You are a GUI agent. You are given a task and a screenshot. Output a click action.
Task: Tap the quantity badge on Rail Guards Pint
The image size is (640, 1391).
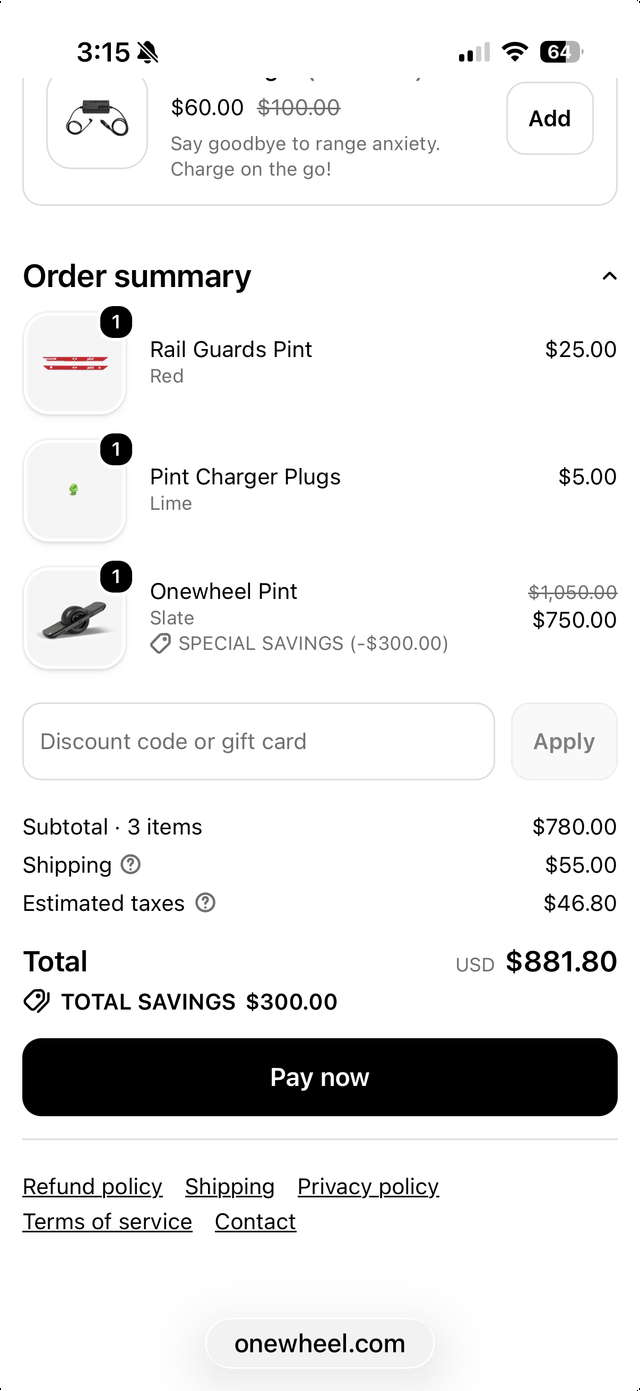point(116,322)
